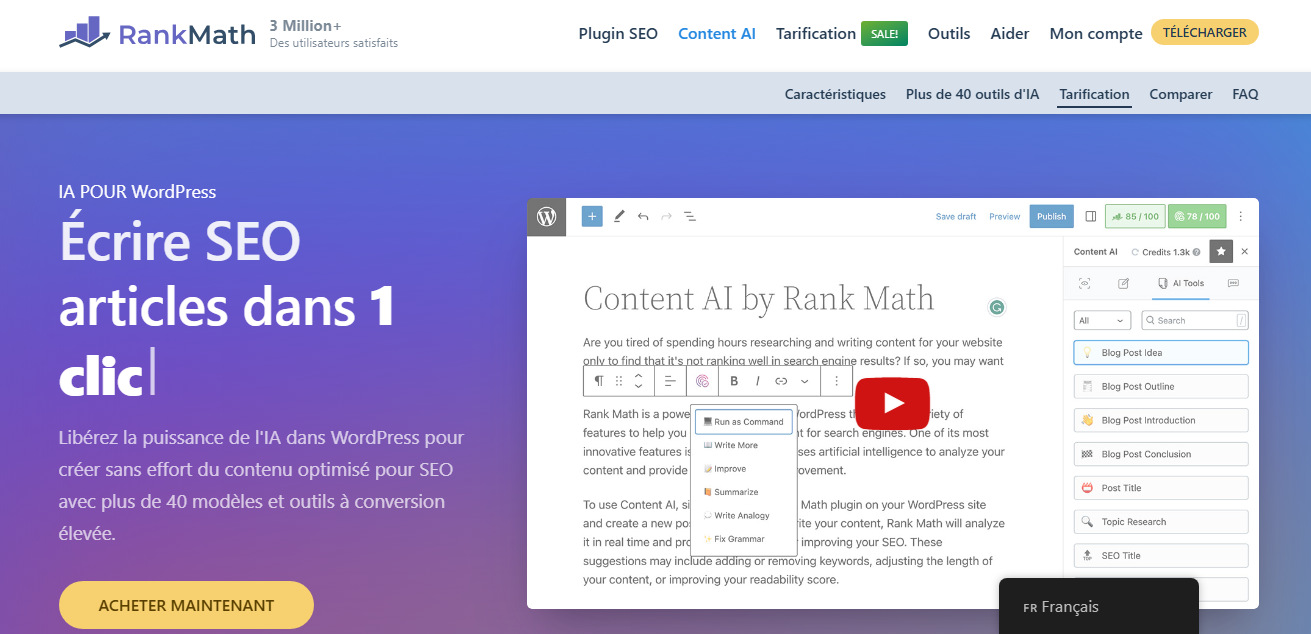Click the ACHETER MAINTENANT button

click(x=186, y=605)
